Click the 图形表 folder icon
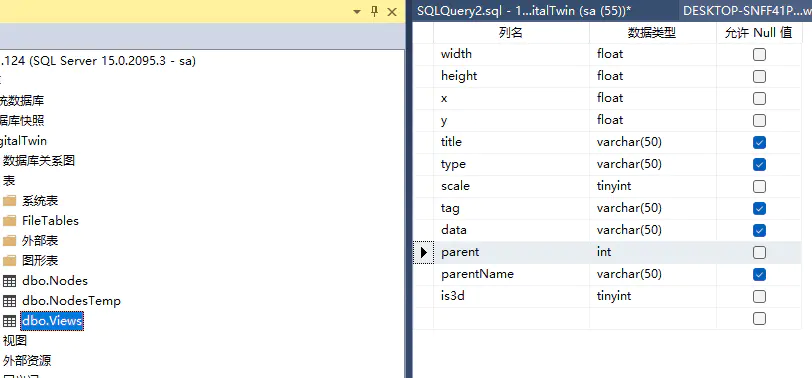This screenshot has width=812, height=378. coord(9,260)
